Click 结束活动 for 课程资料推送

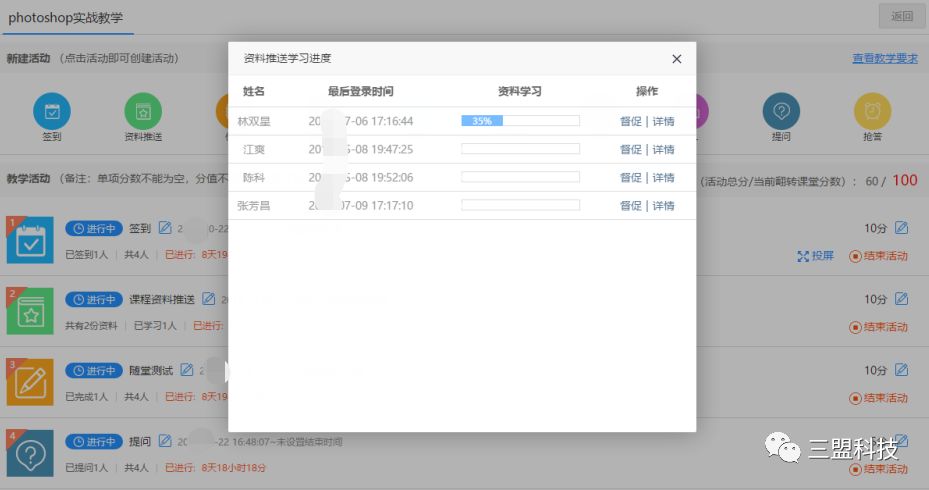coord(879,327)
